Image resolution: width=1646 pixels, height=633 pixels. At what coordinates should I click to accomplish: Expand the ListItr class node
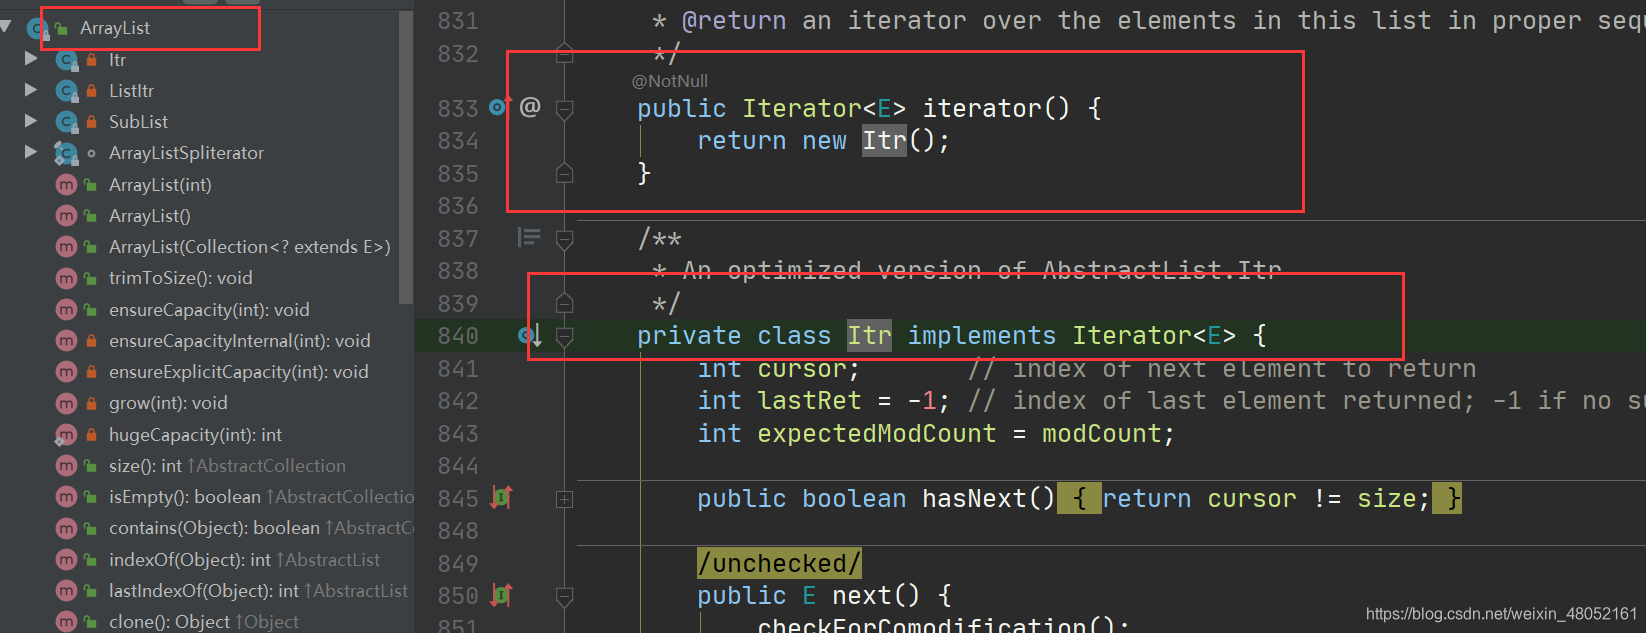[x=31, y=90]
